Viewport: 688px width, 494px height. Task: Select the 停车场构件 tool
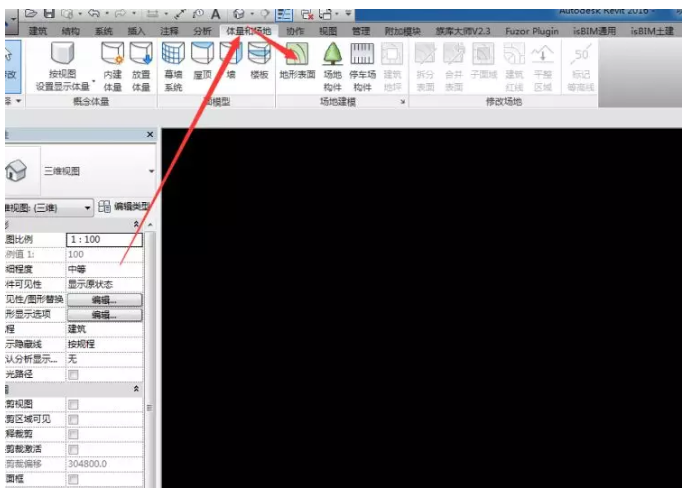(362, 66)
